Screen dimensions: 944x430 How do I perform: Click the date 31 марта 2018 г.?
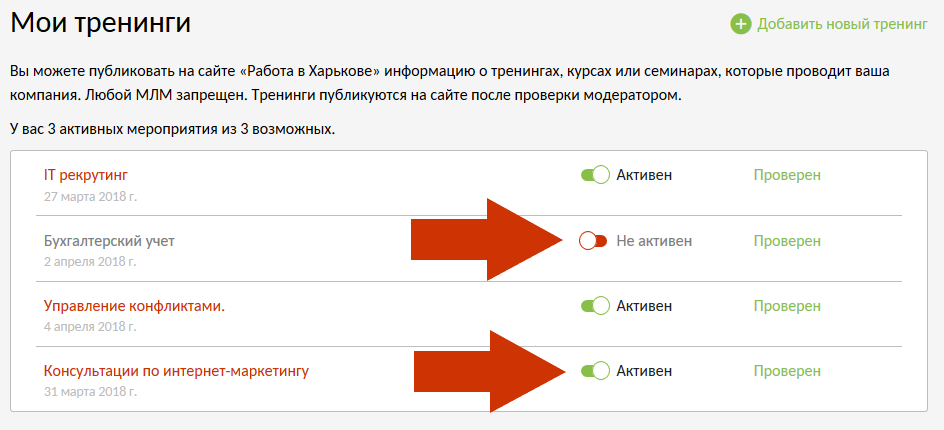click(90, 392)
